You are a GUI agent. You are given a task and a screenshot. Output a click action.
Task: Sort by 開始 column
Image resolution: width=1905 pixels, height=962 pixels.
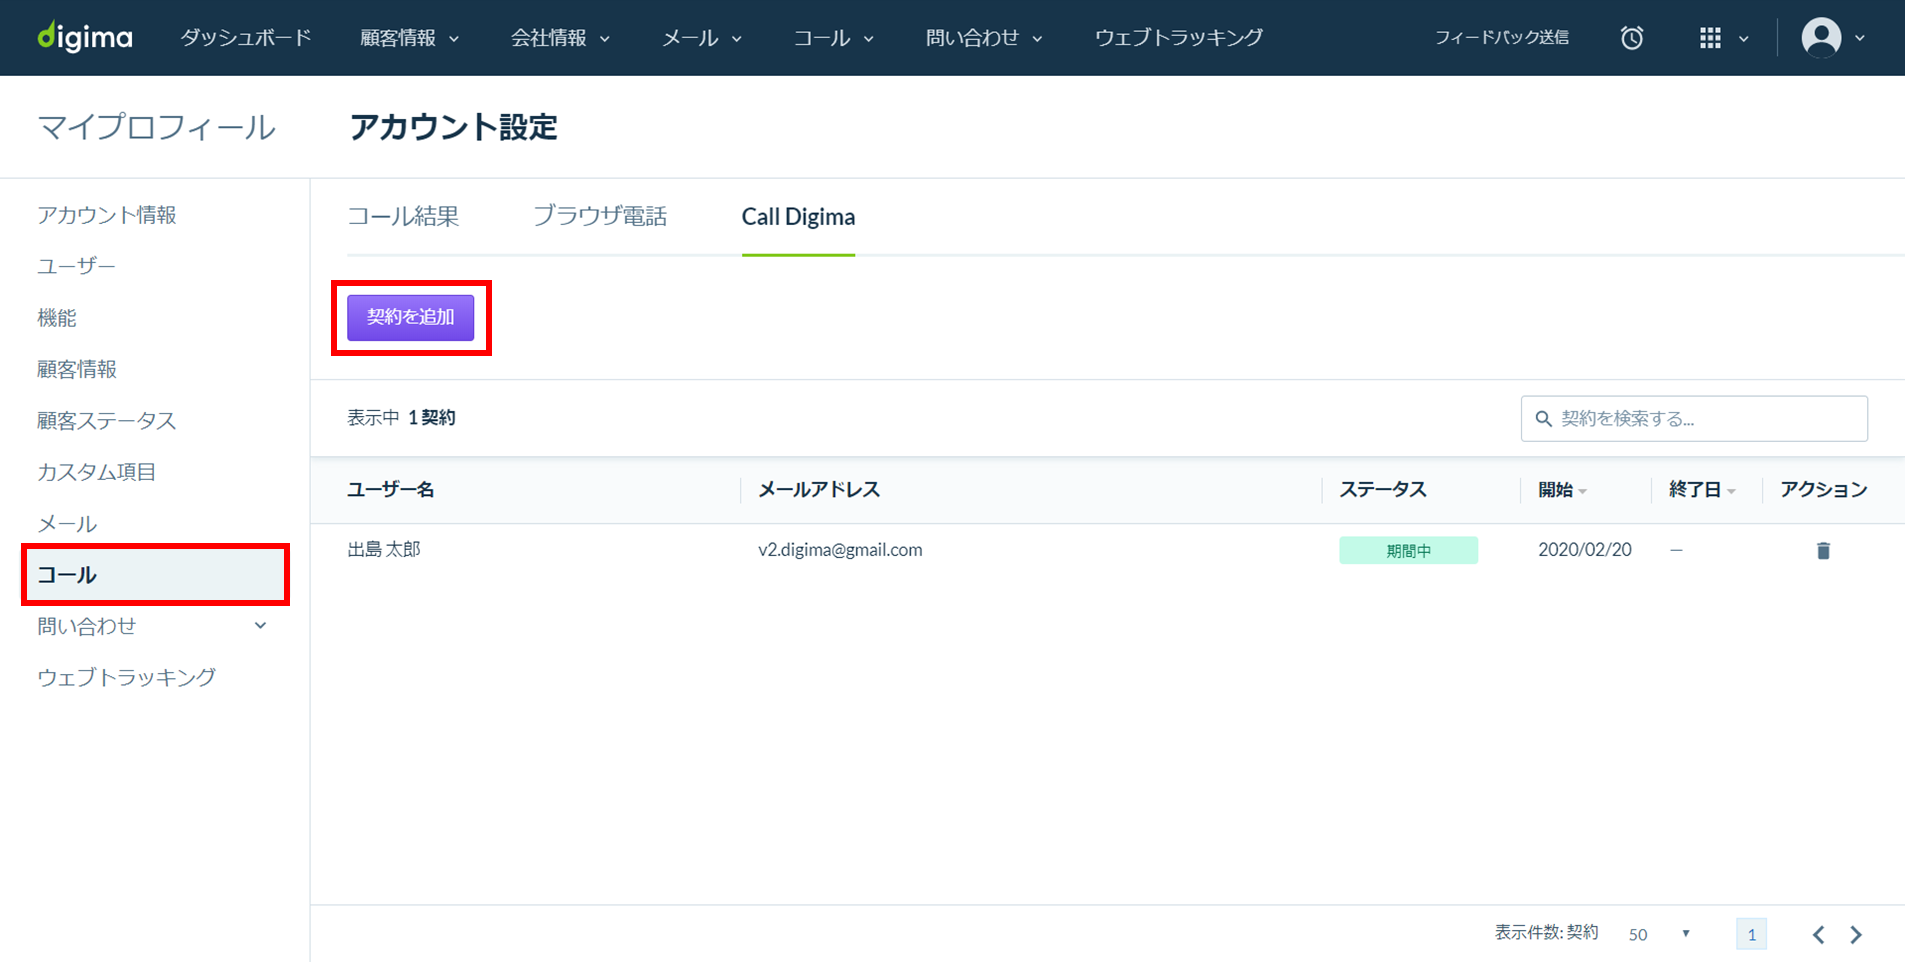[x=1562, y=490]
